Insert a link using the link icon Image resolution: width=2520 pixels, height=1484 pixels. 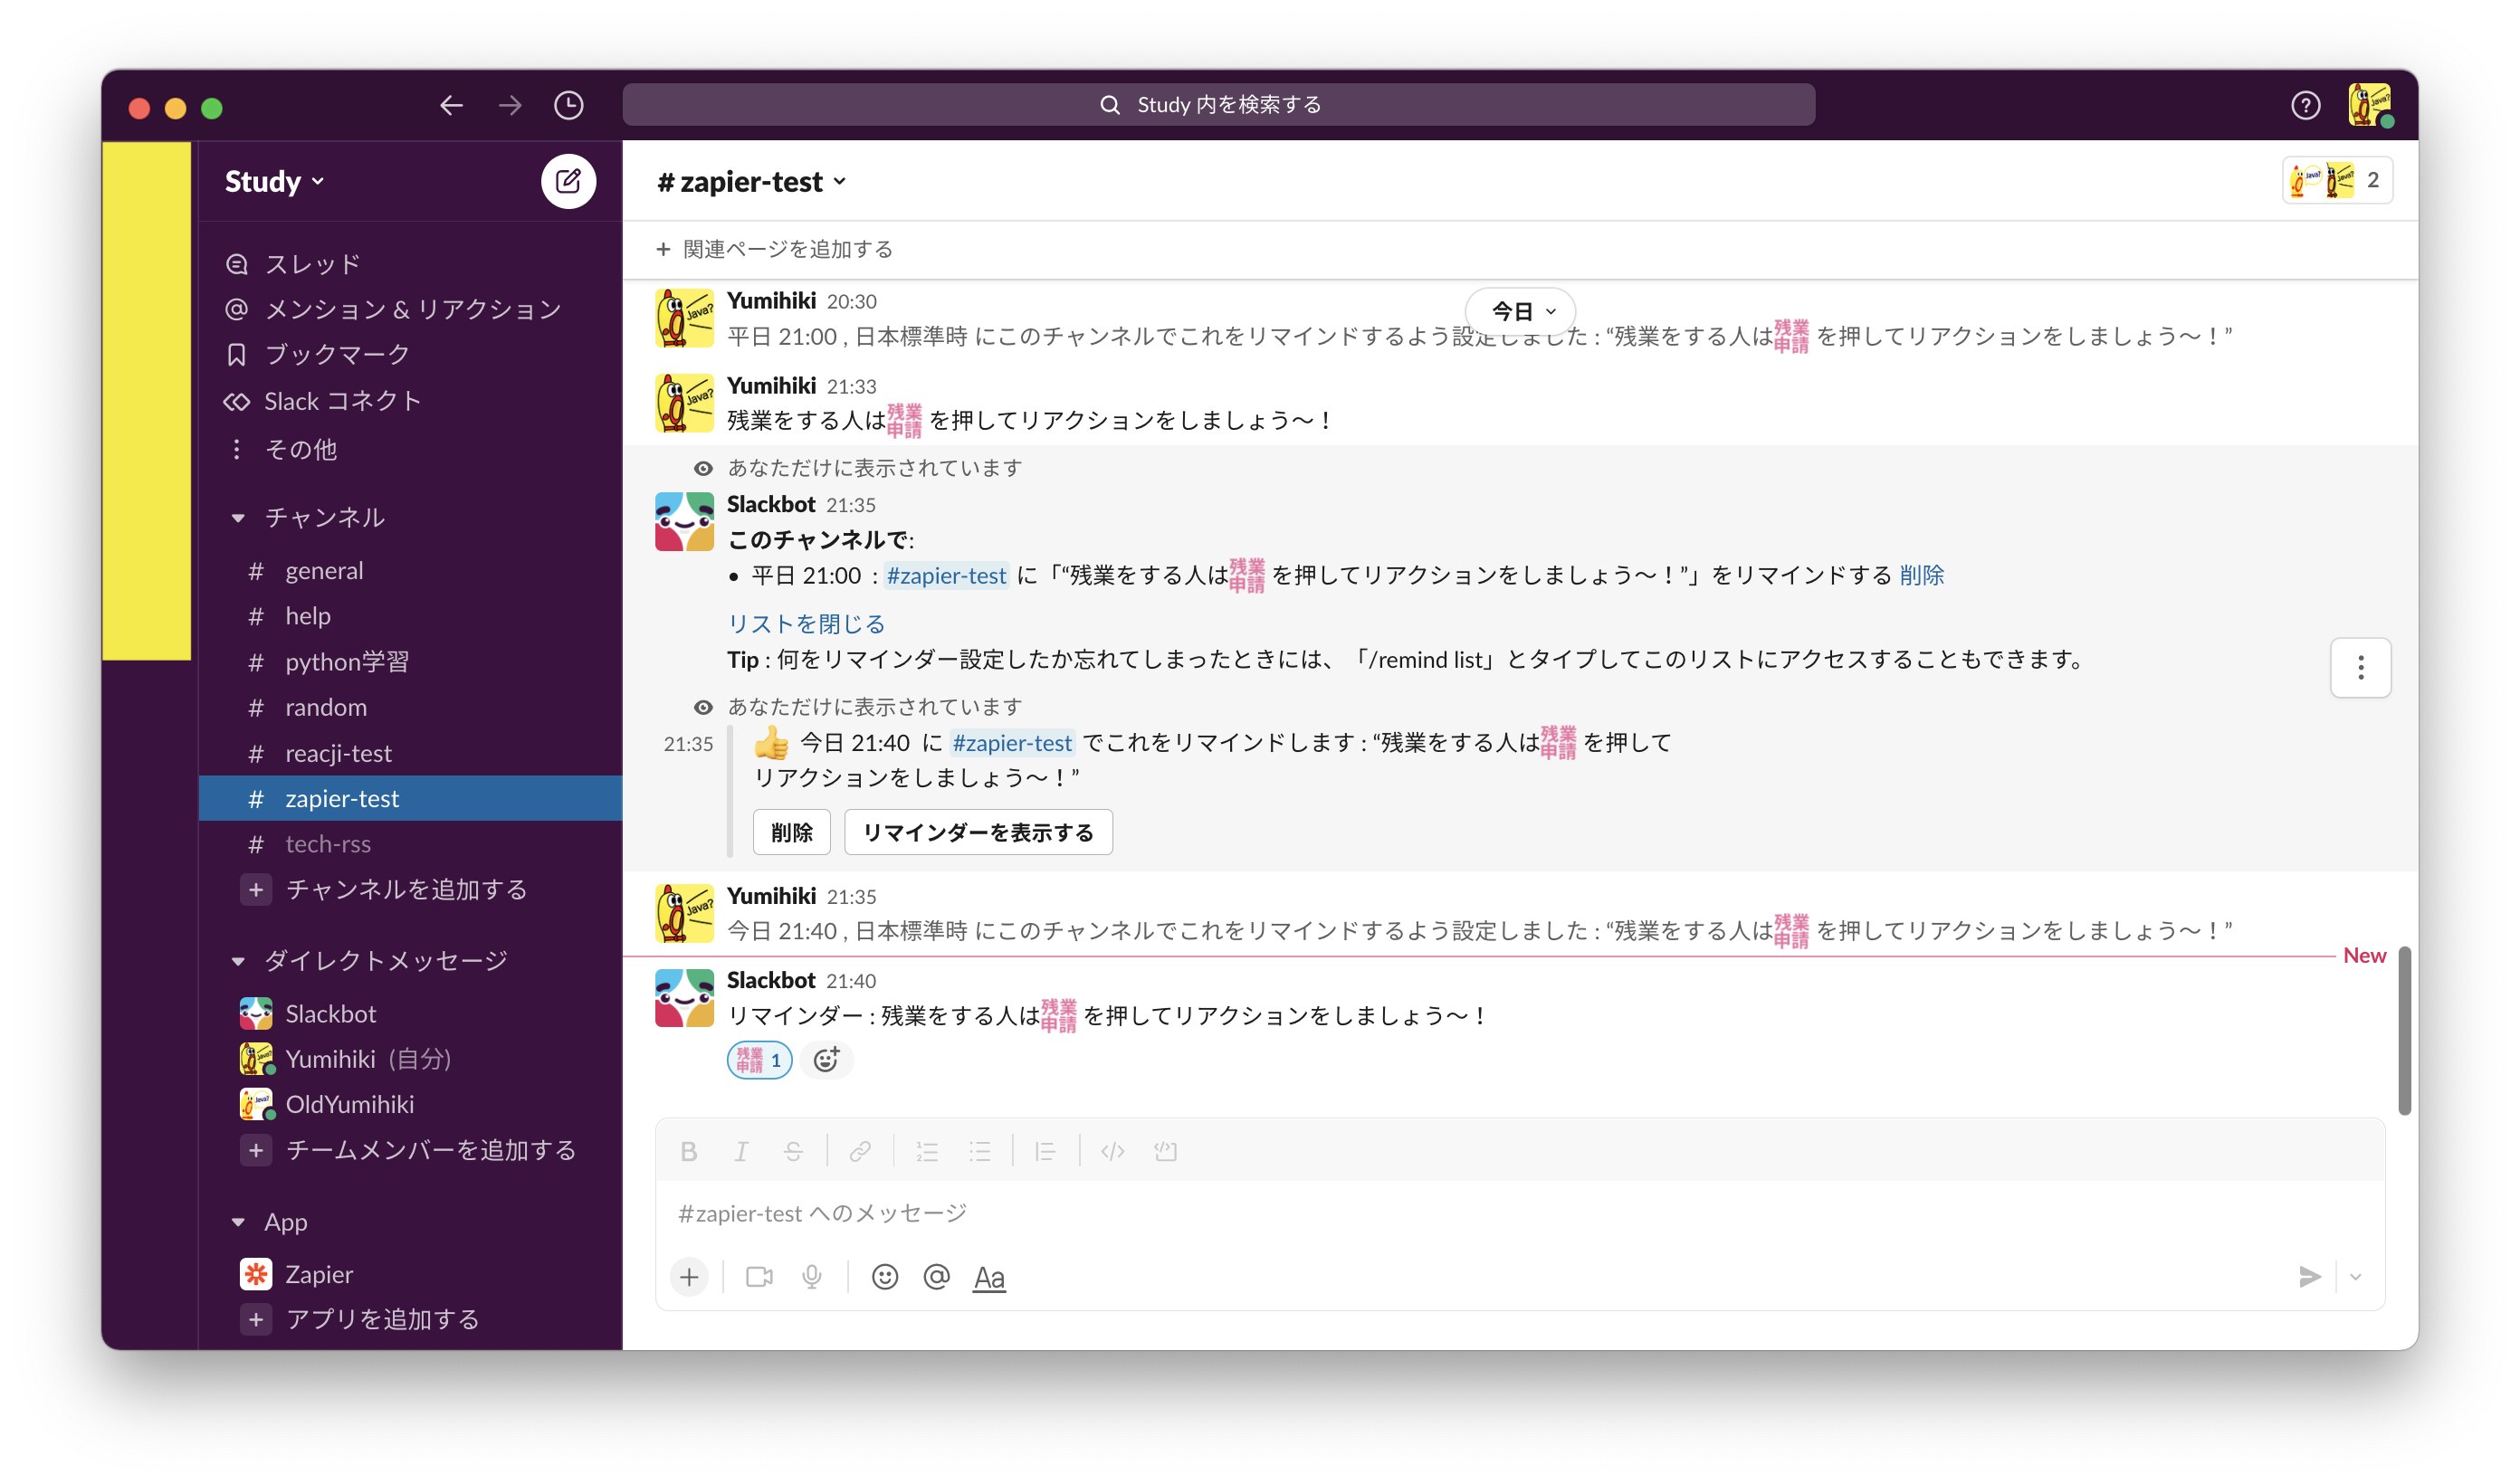point(859,1151)
